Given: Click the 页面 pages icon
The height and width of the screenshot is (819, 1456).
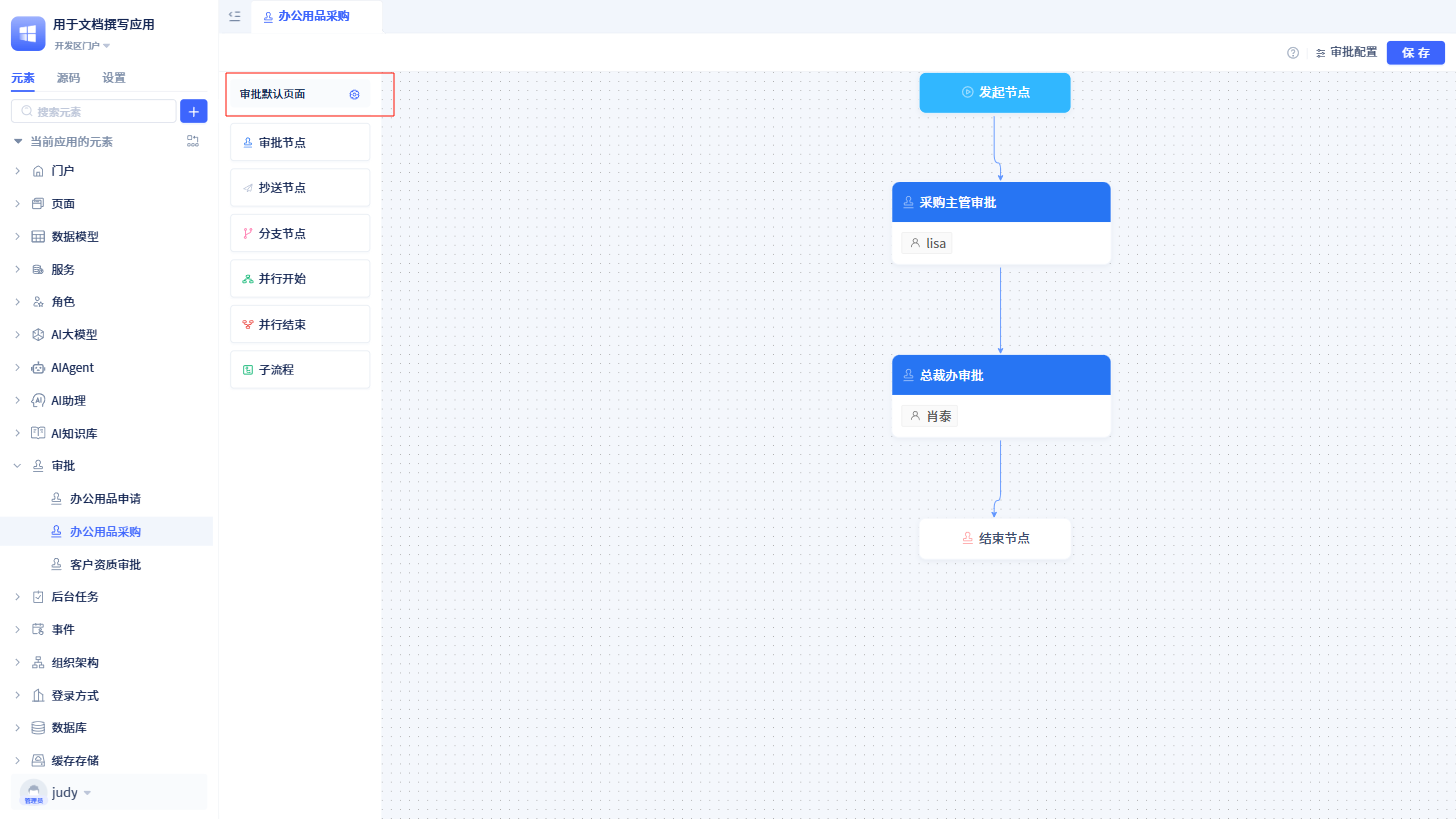Looking at the screenshot, I should click(x=38, y=204).
